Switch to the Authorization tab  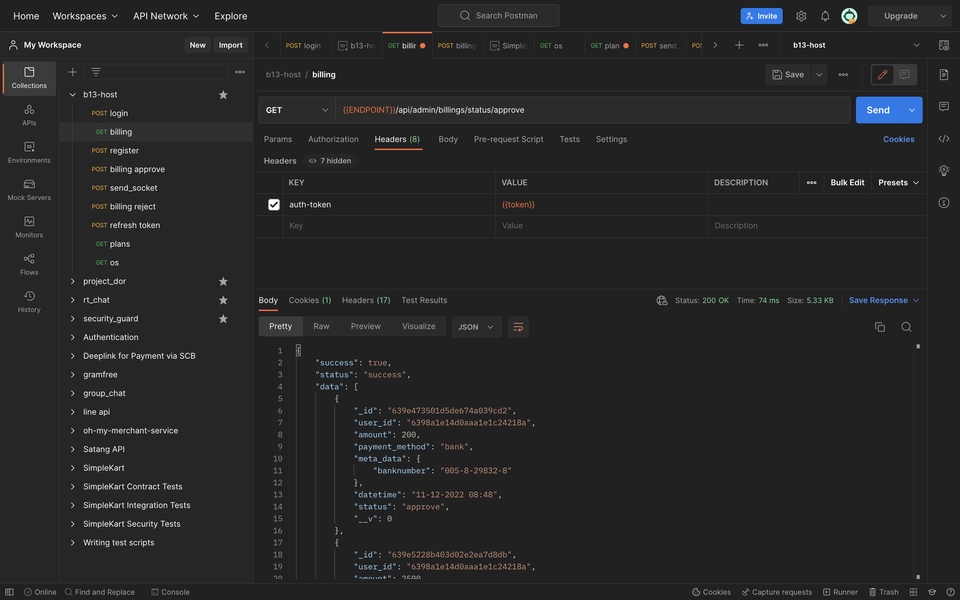[333, 139]
